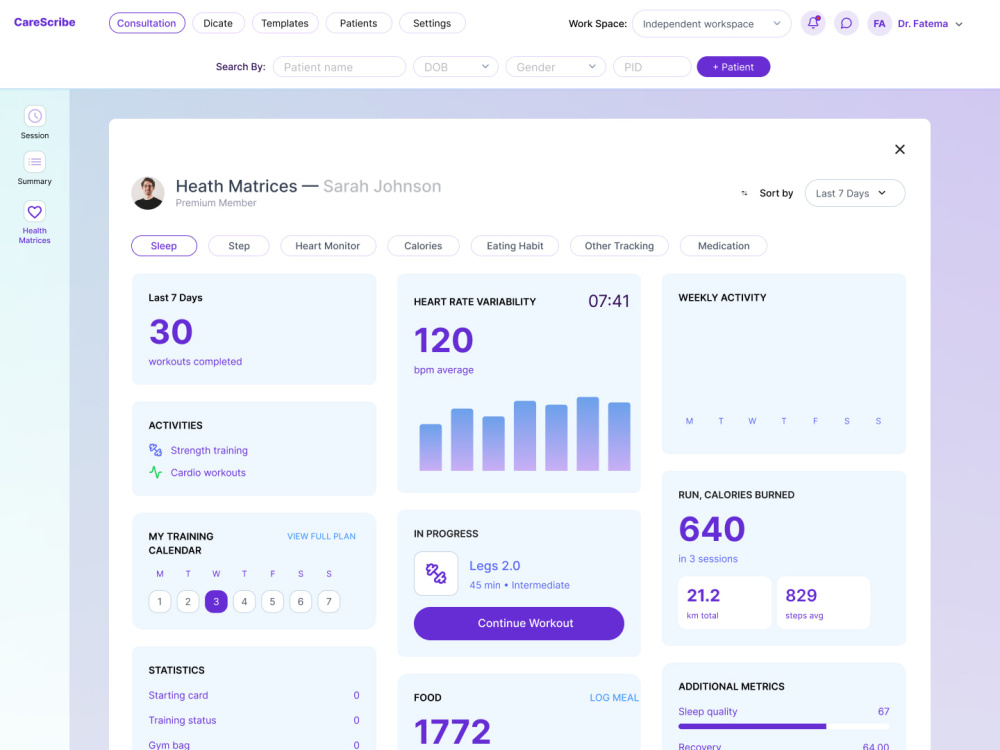Viewport: 1000px width, 750px height.
Task: Switch to the Heart Monitor tab
Action: click(x=328, y=246)
